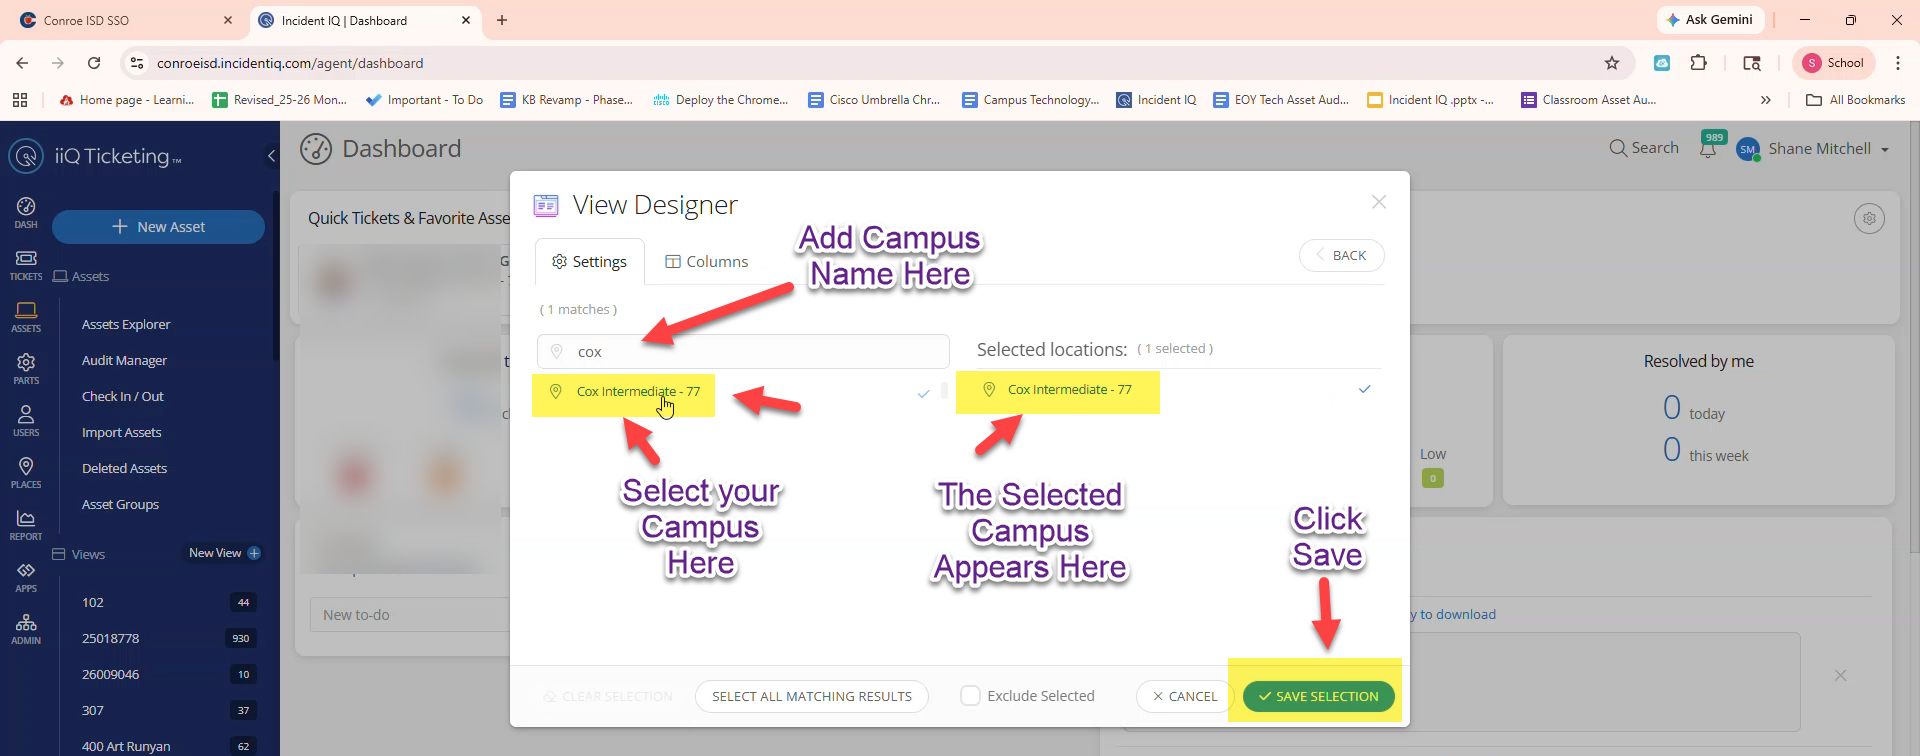
Task: Open Audit Manager
Action: 124,360
